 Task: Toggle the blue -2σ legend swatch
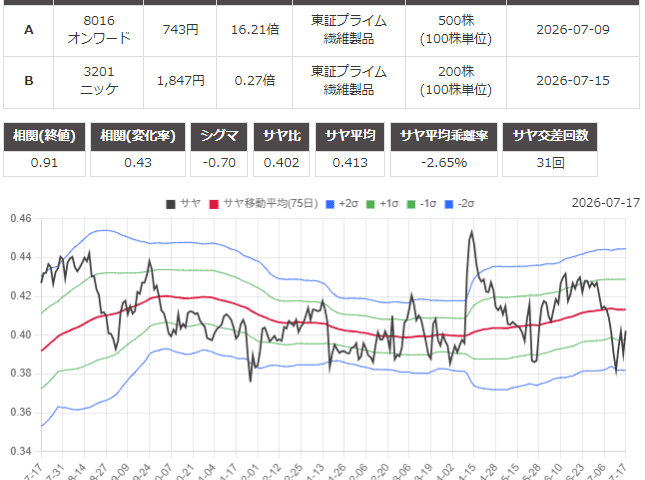tap(449, 204)
